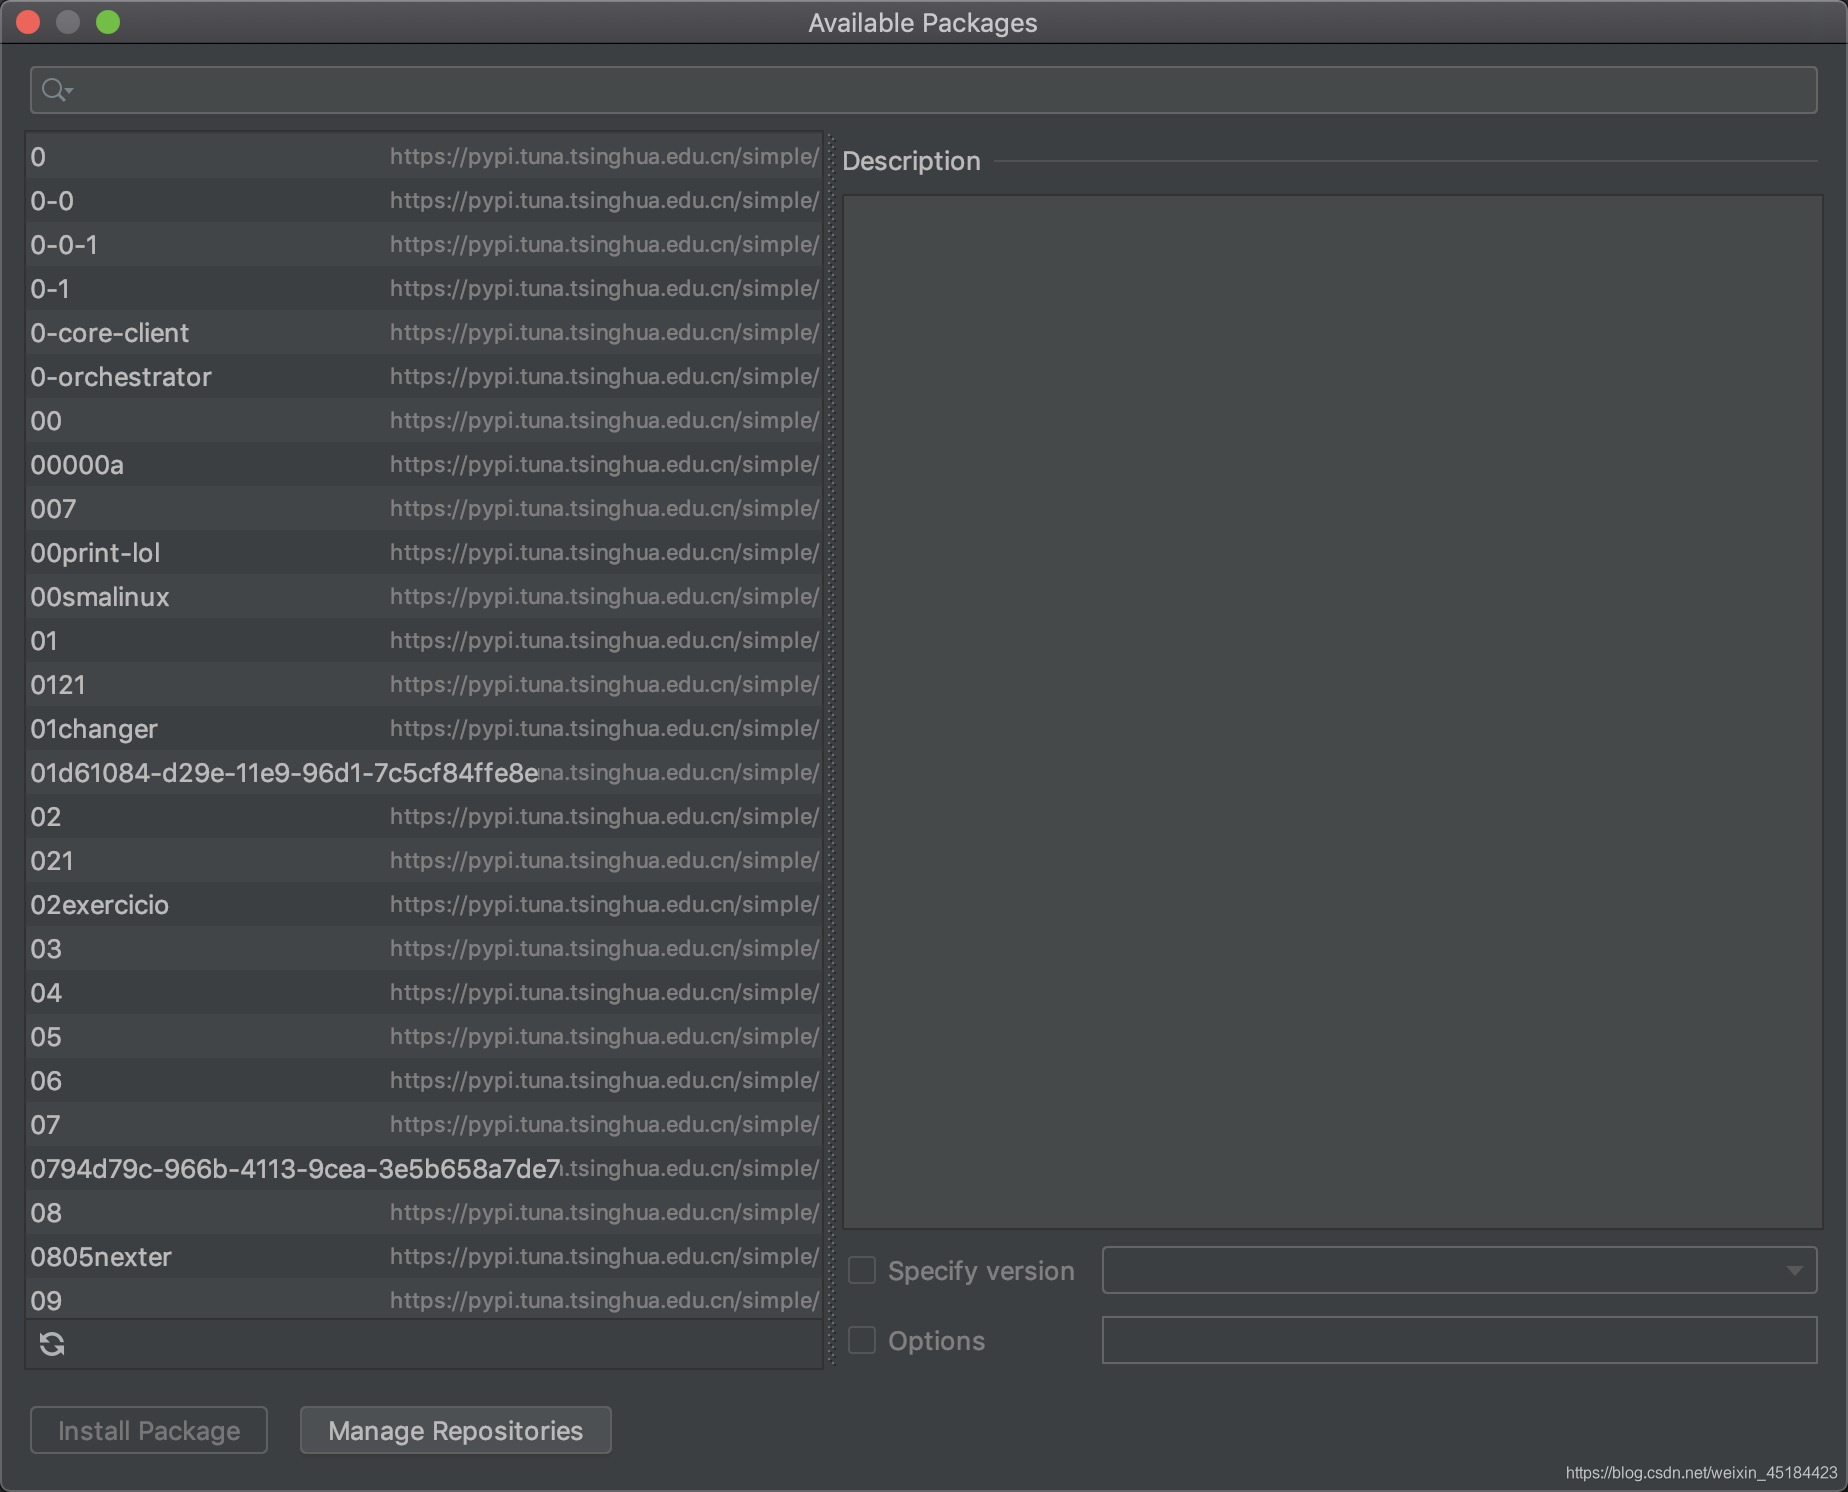
Task: Select package "01changer"
Action: 424,728
